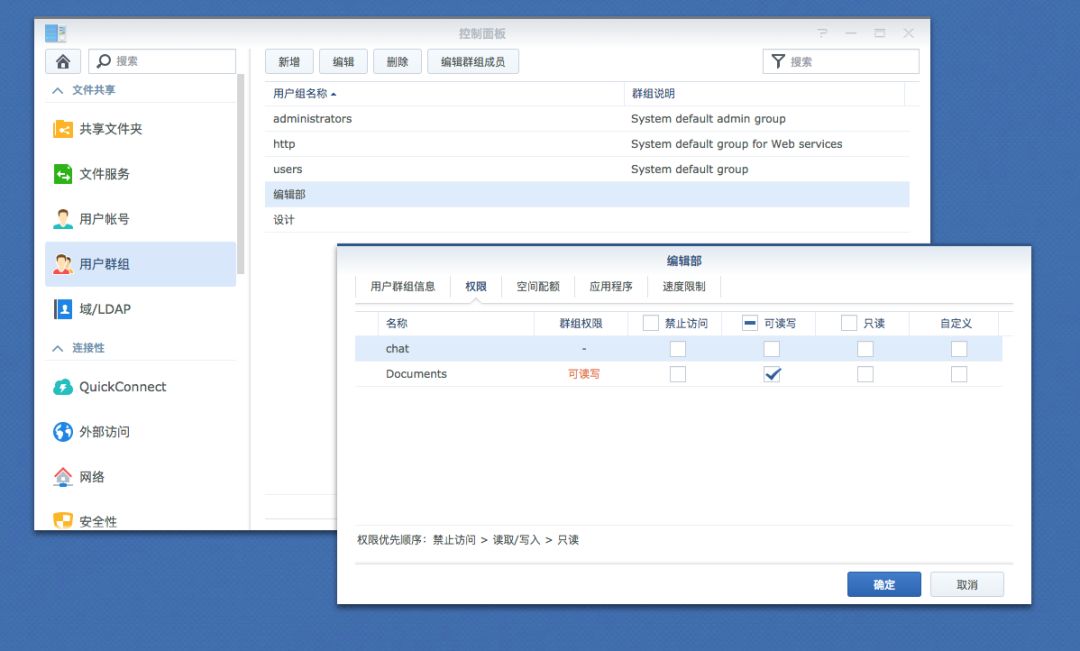Click the 自定义 column header

click(x=956, y=323)
